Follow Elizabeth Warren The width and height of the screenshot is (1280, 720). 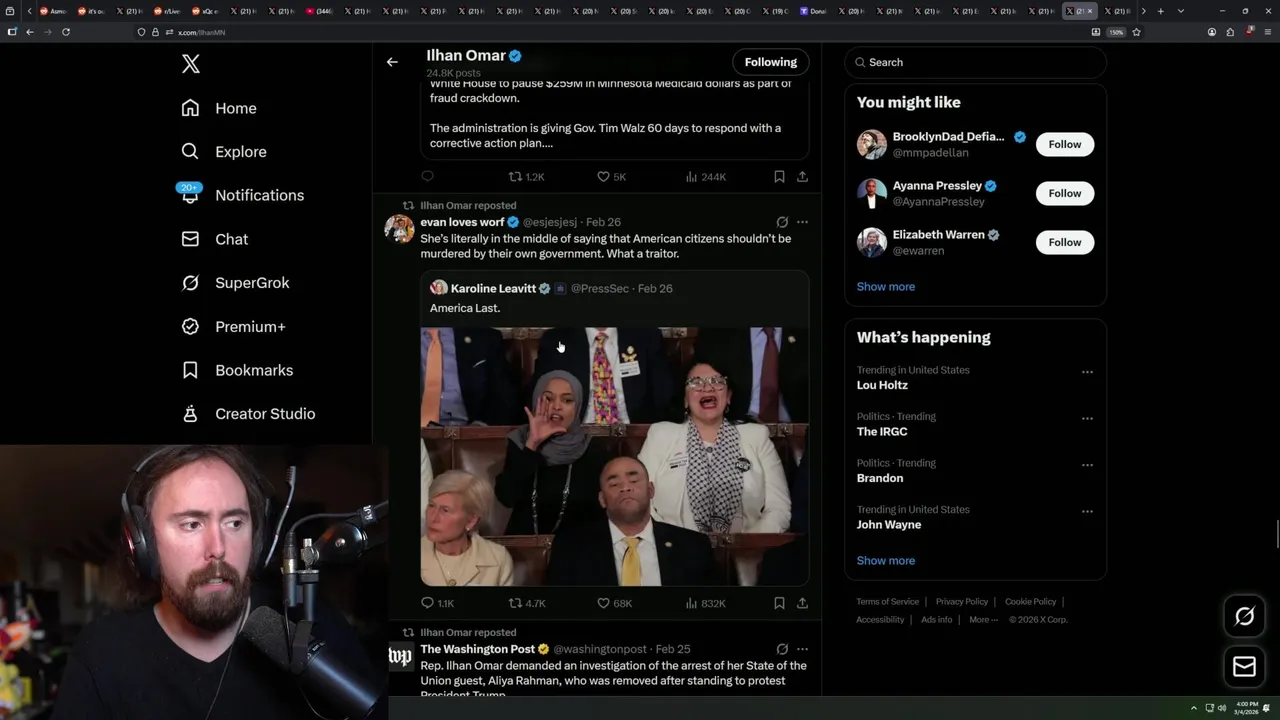1065,242
